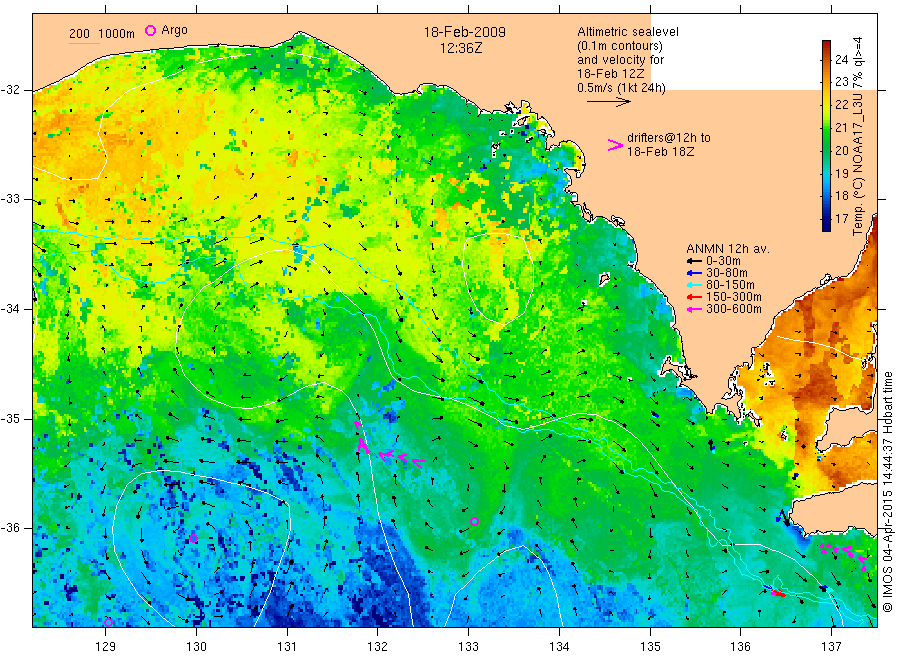The image size is (900, 660).
Task: Click the 20 value on temperature scale
Action: [841, 150]
